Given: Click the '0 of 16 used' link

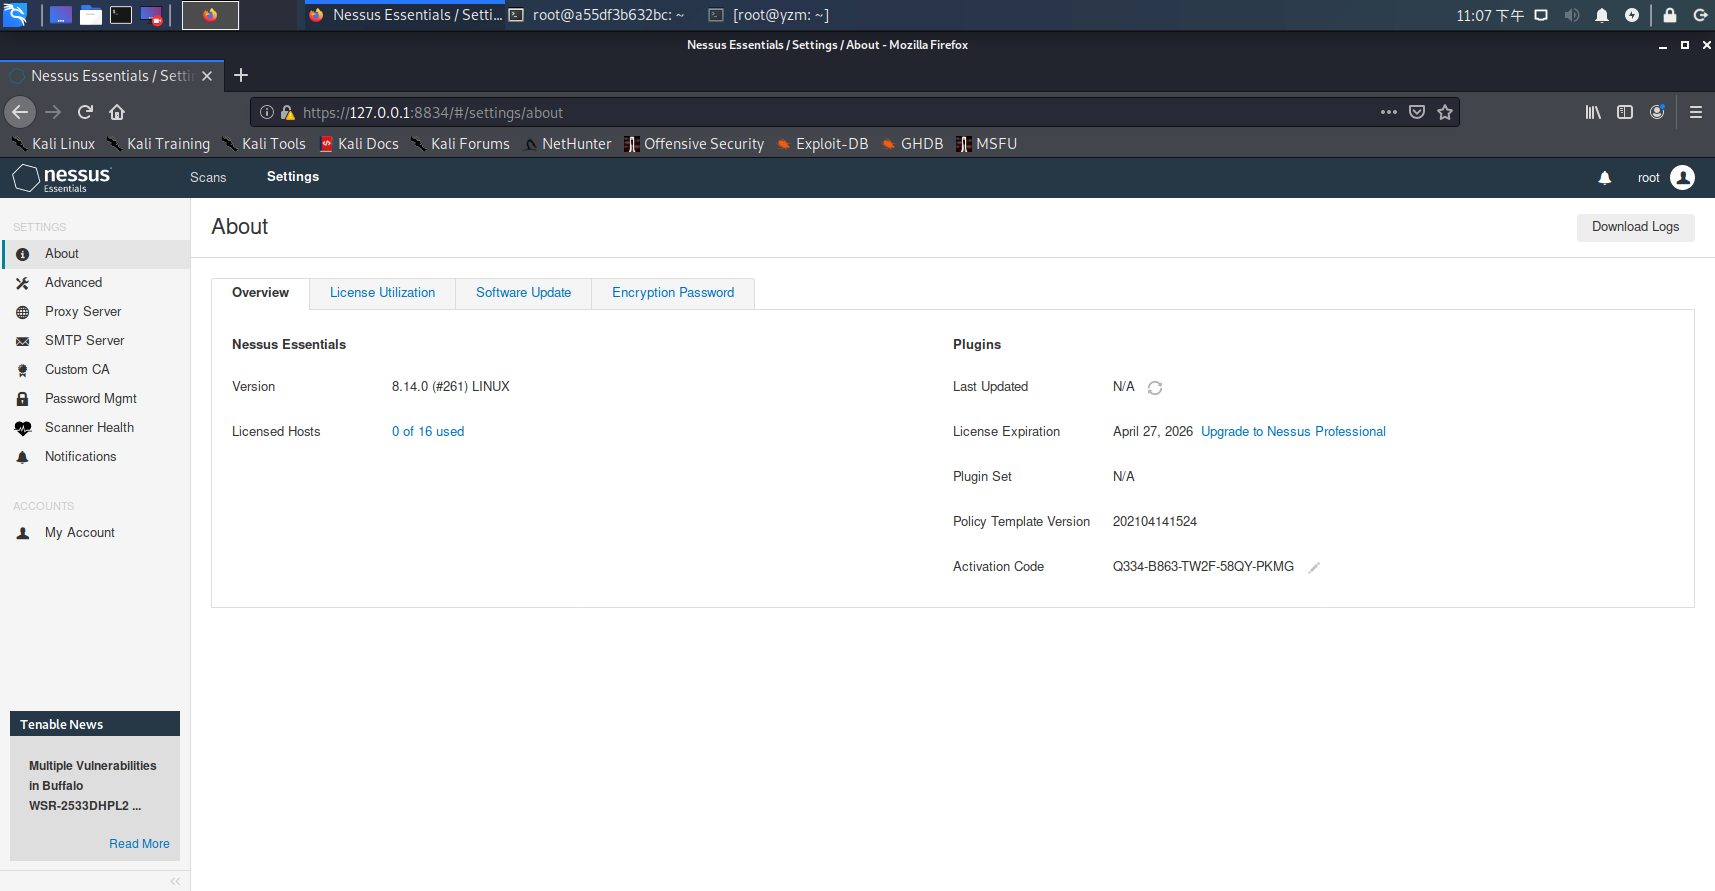Looking at the screenshot, I should [428, 432].
